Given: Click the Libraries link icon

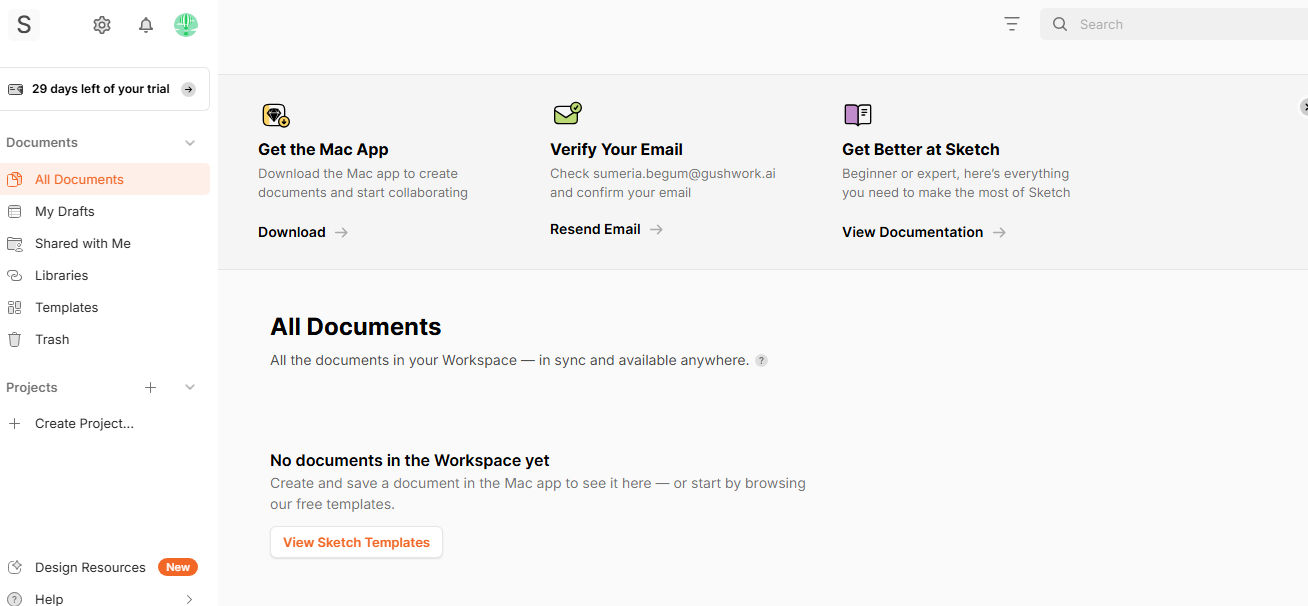Looking at the screenshot, I should tap(14, 276).
